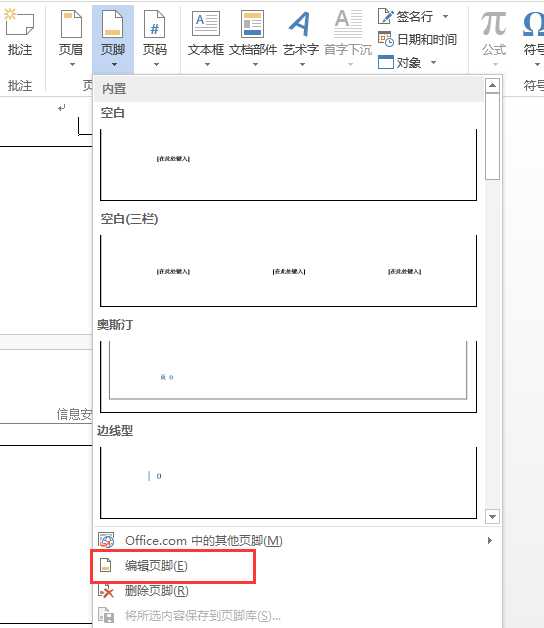Expand the Office.com footers submenu arrow
The image size is (544, 628).
pos(490,541)
